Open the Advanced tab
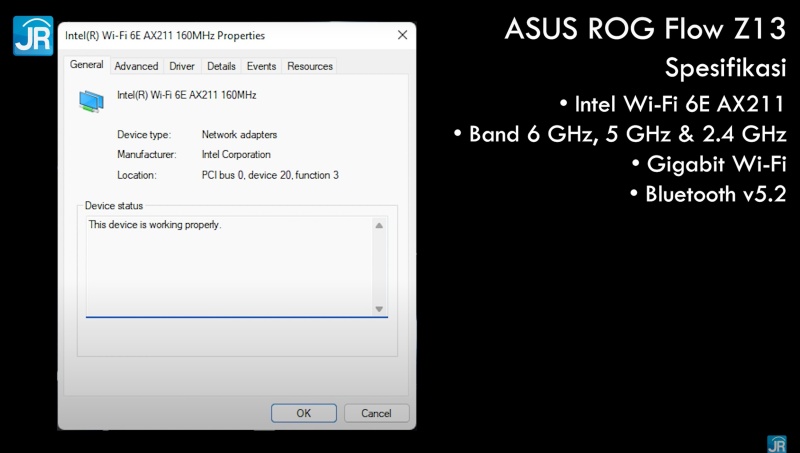Image resolution: width=800 pixels, height=453 pixels. tap(136, 66)
